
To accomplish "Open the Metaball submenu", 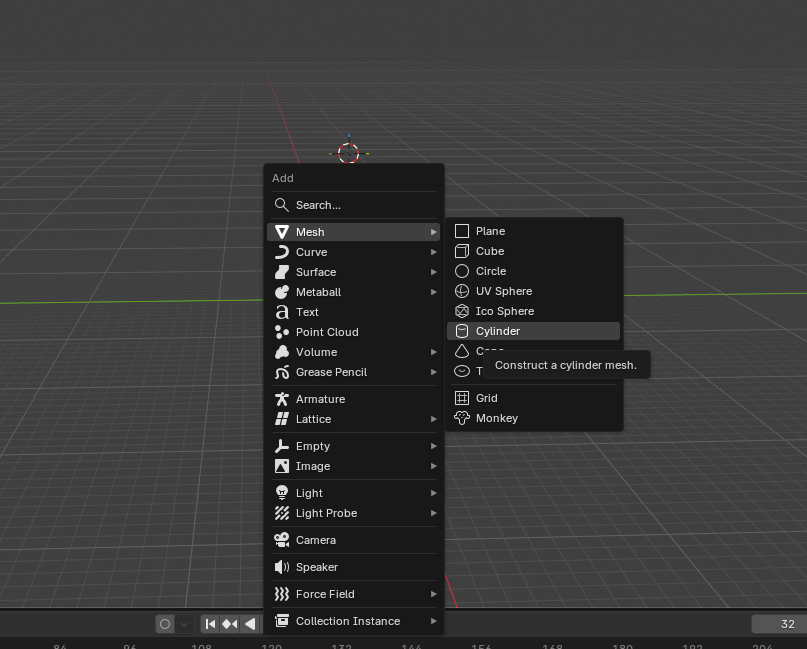I will tap(354, 292).
